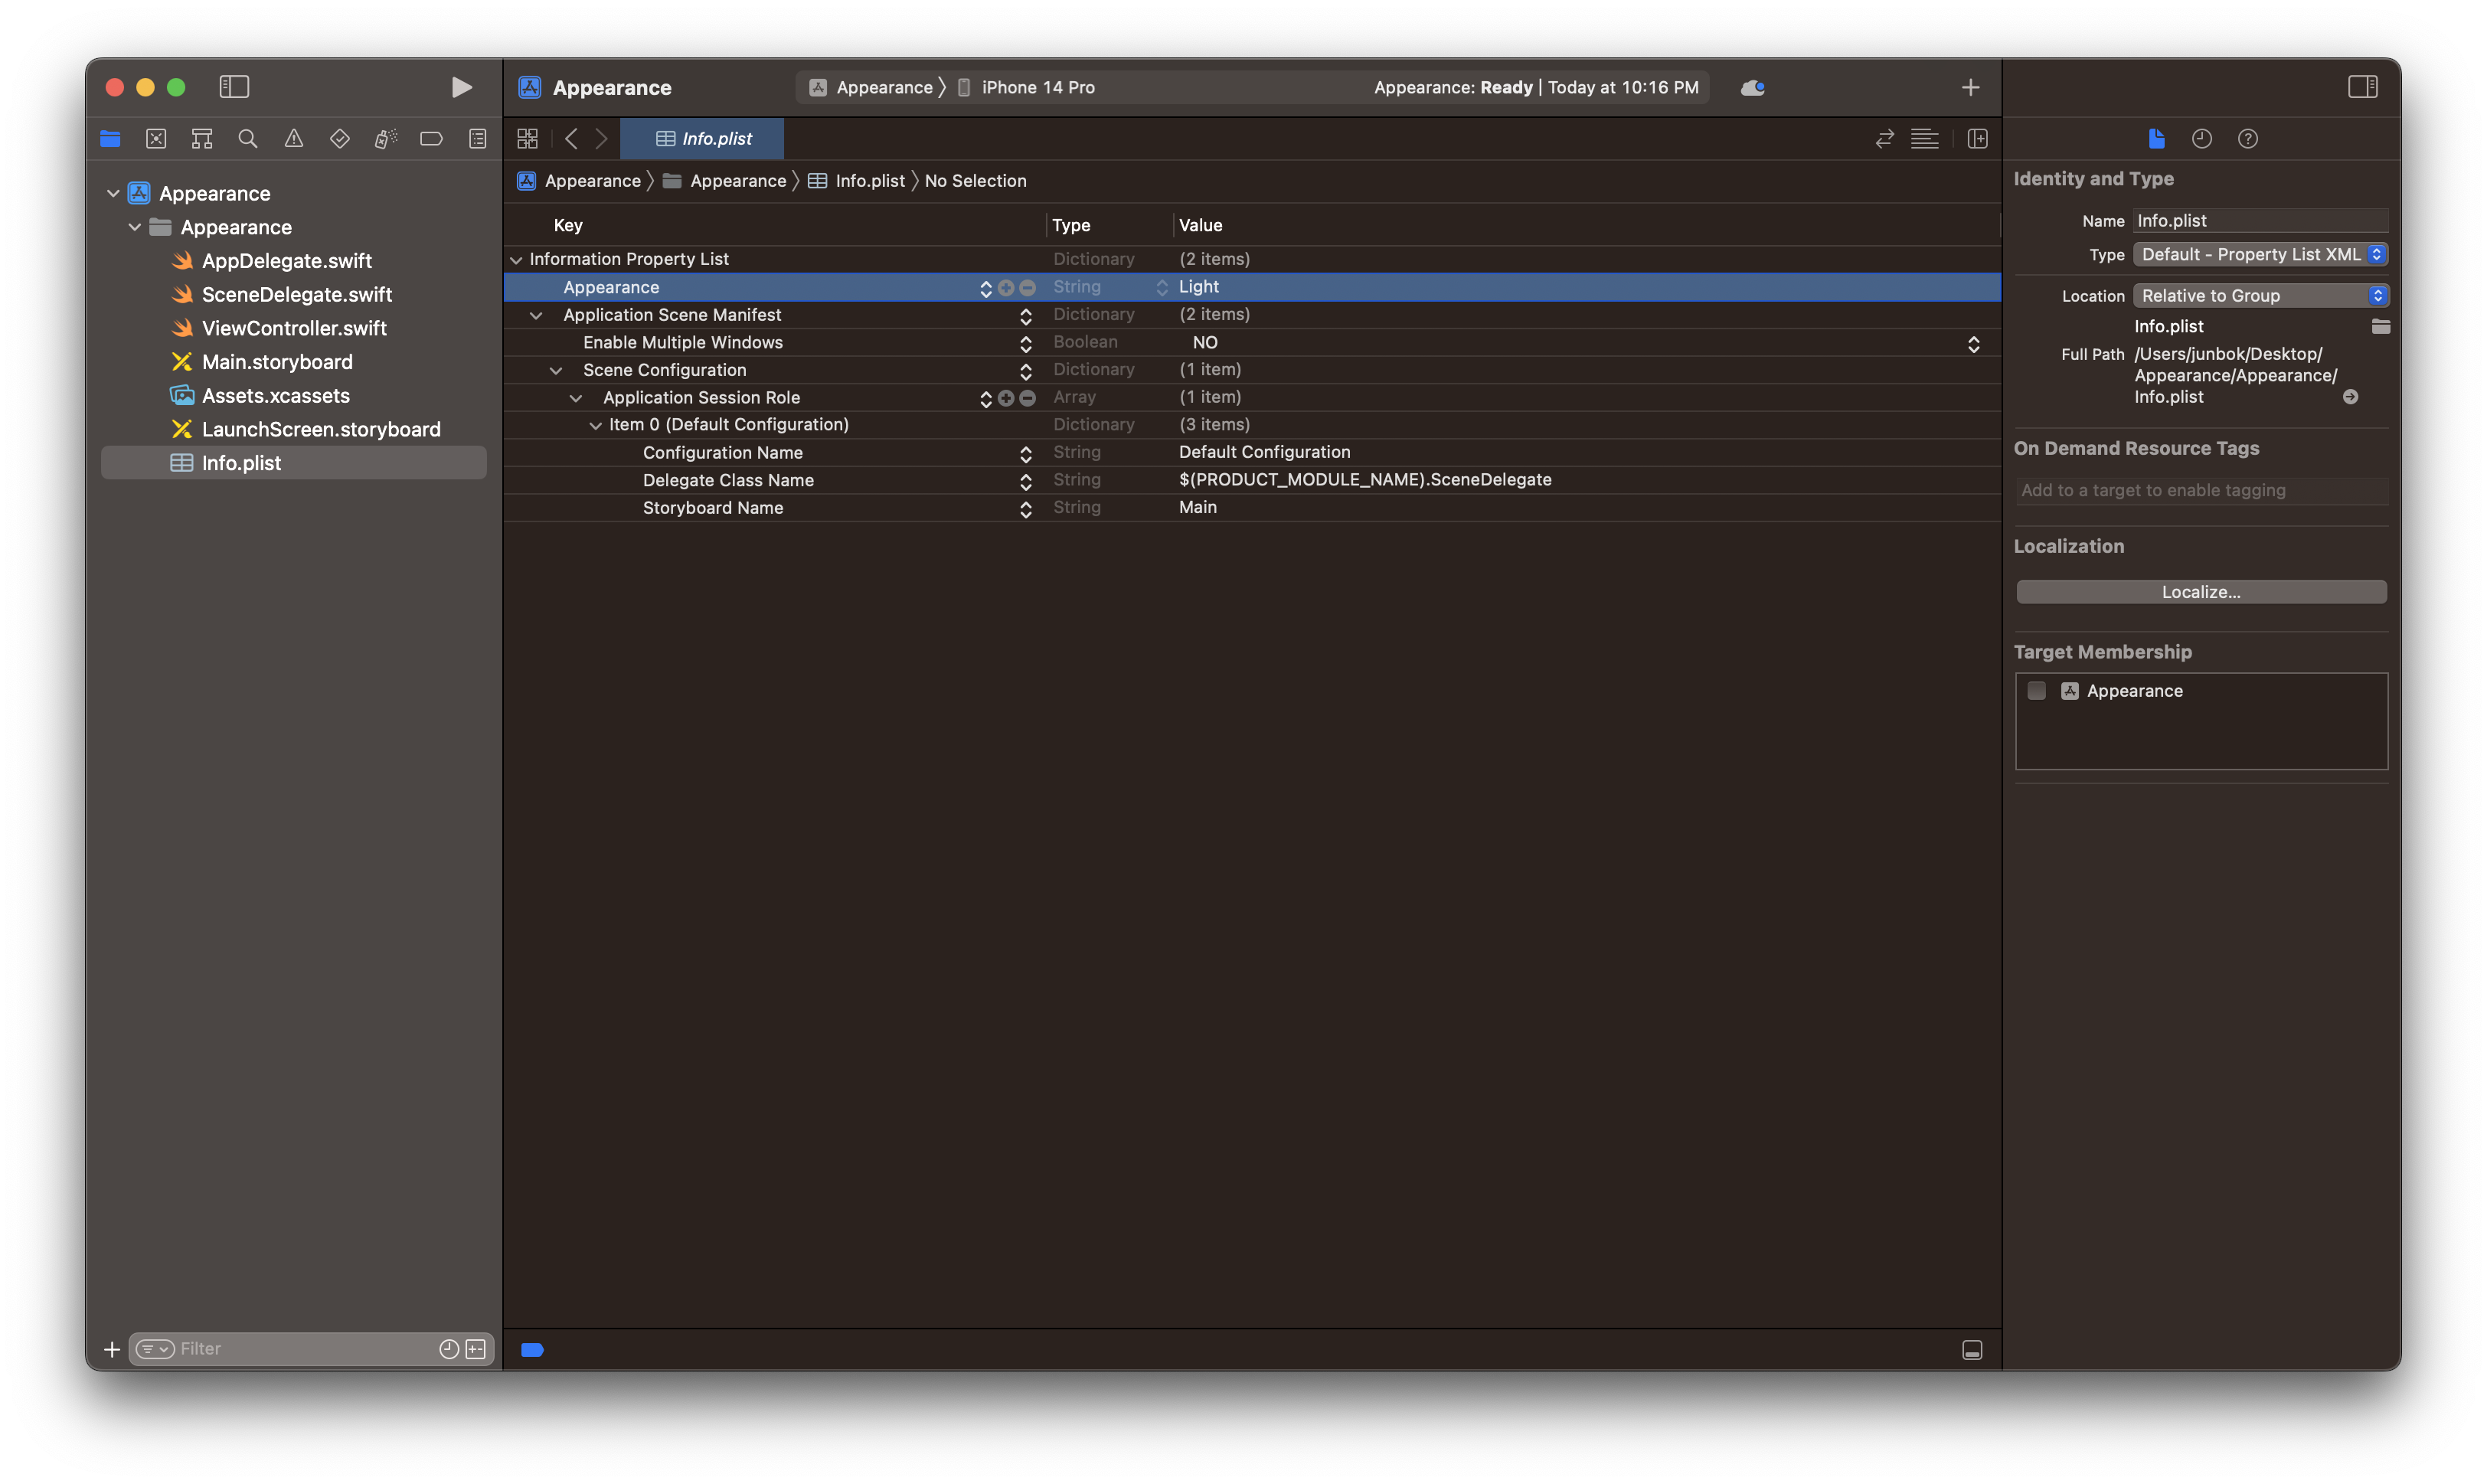
Task: Check the Appearance target membership checkbox
Action: pyautogui.click(x=2036, y=691)
